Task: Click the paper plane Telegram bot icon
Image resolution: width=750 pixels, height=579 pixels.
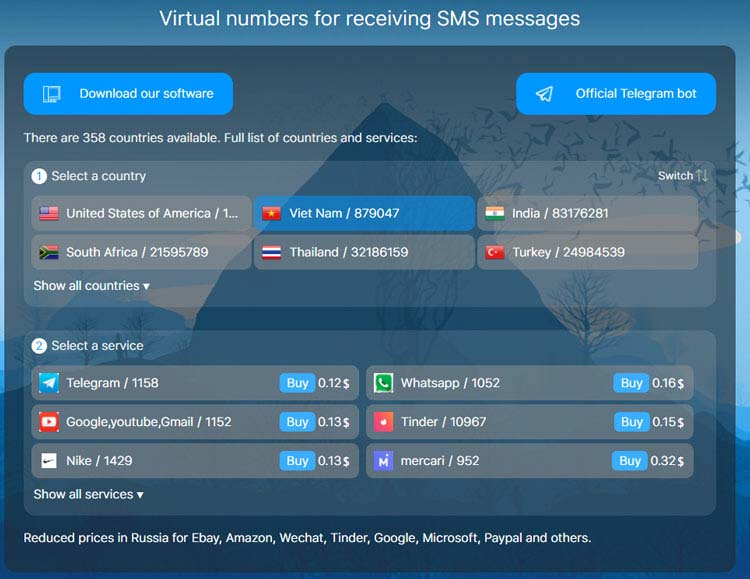Action: click(x=544, y=94)
